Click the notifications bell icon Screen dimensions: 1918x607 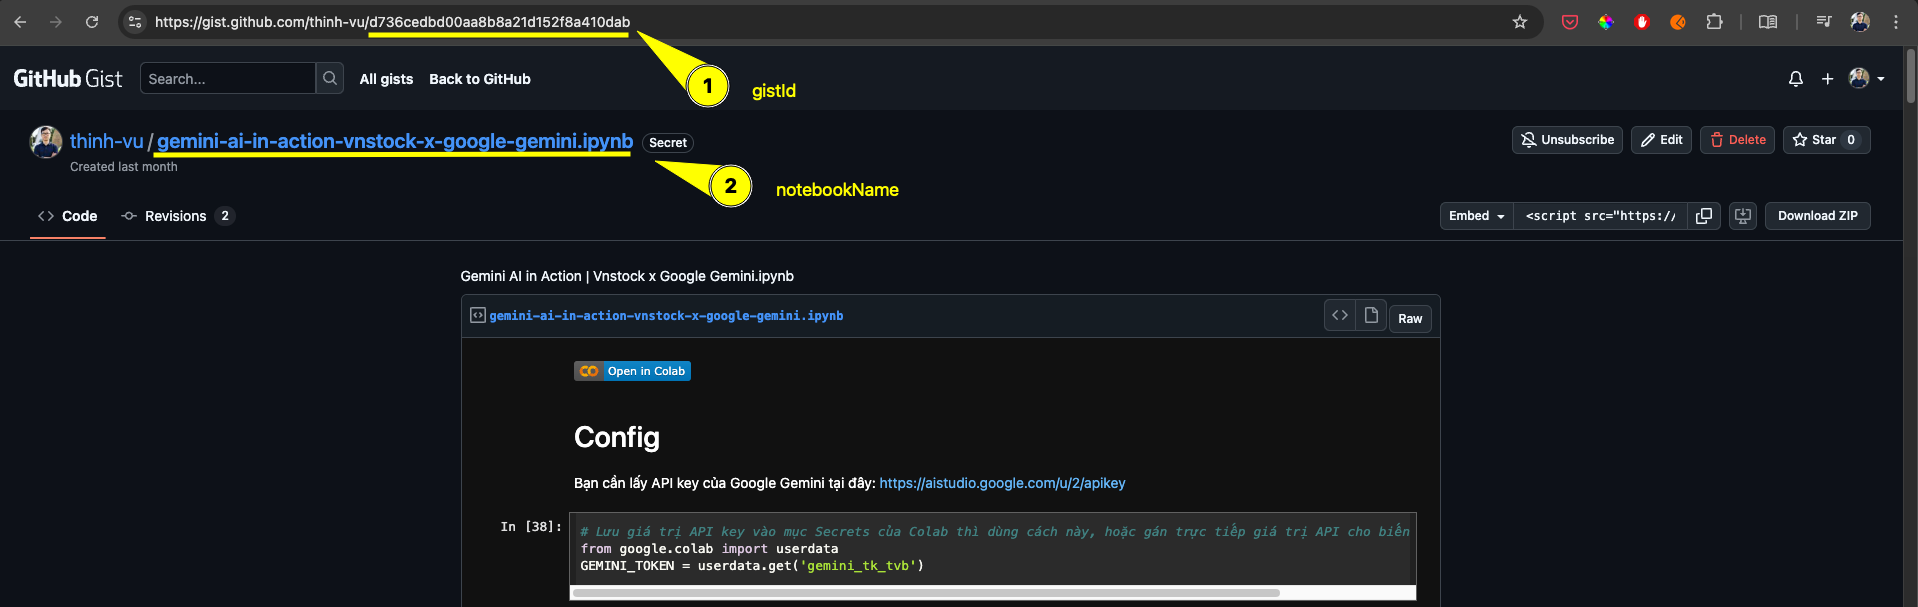(x=1795, y=79)
